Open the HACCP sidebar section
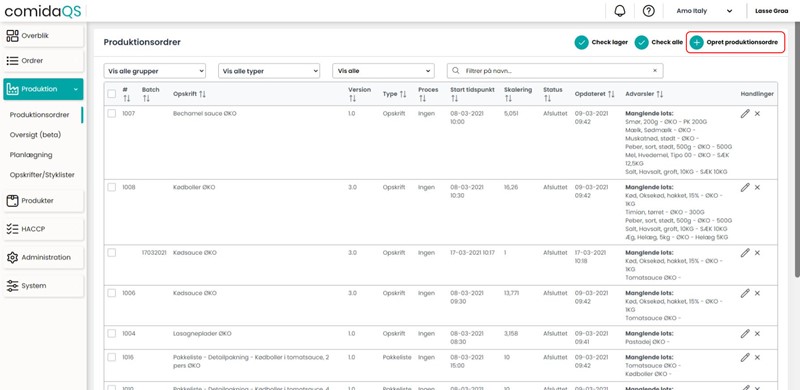 (43, 229)
